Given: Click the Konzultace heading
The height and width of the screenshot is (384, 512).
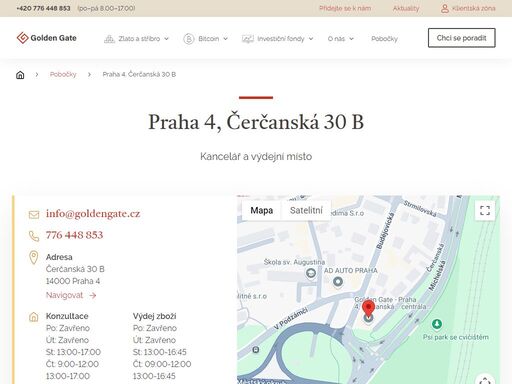Looking at the screenshot, I should click(67, 316).
